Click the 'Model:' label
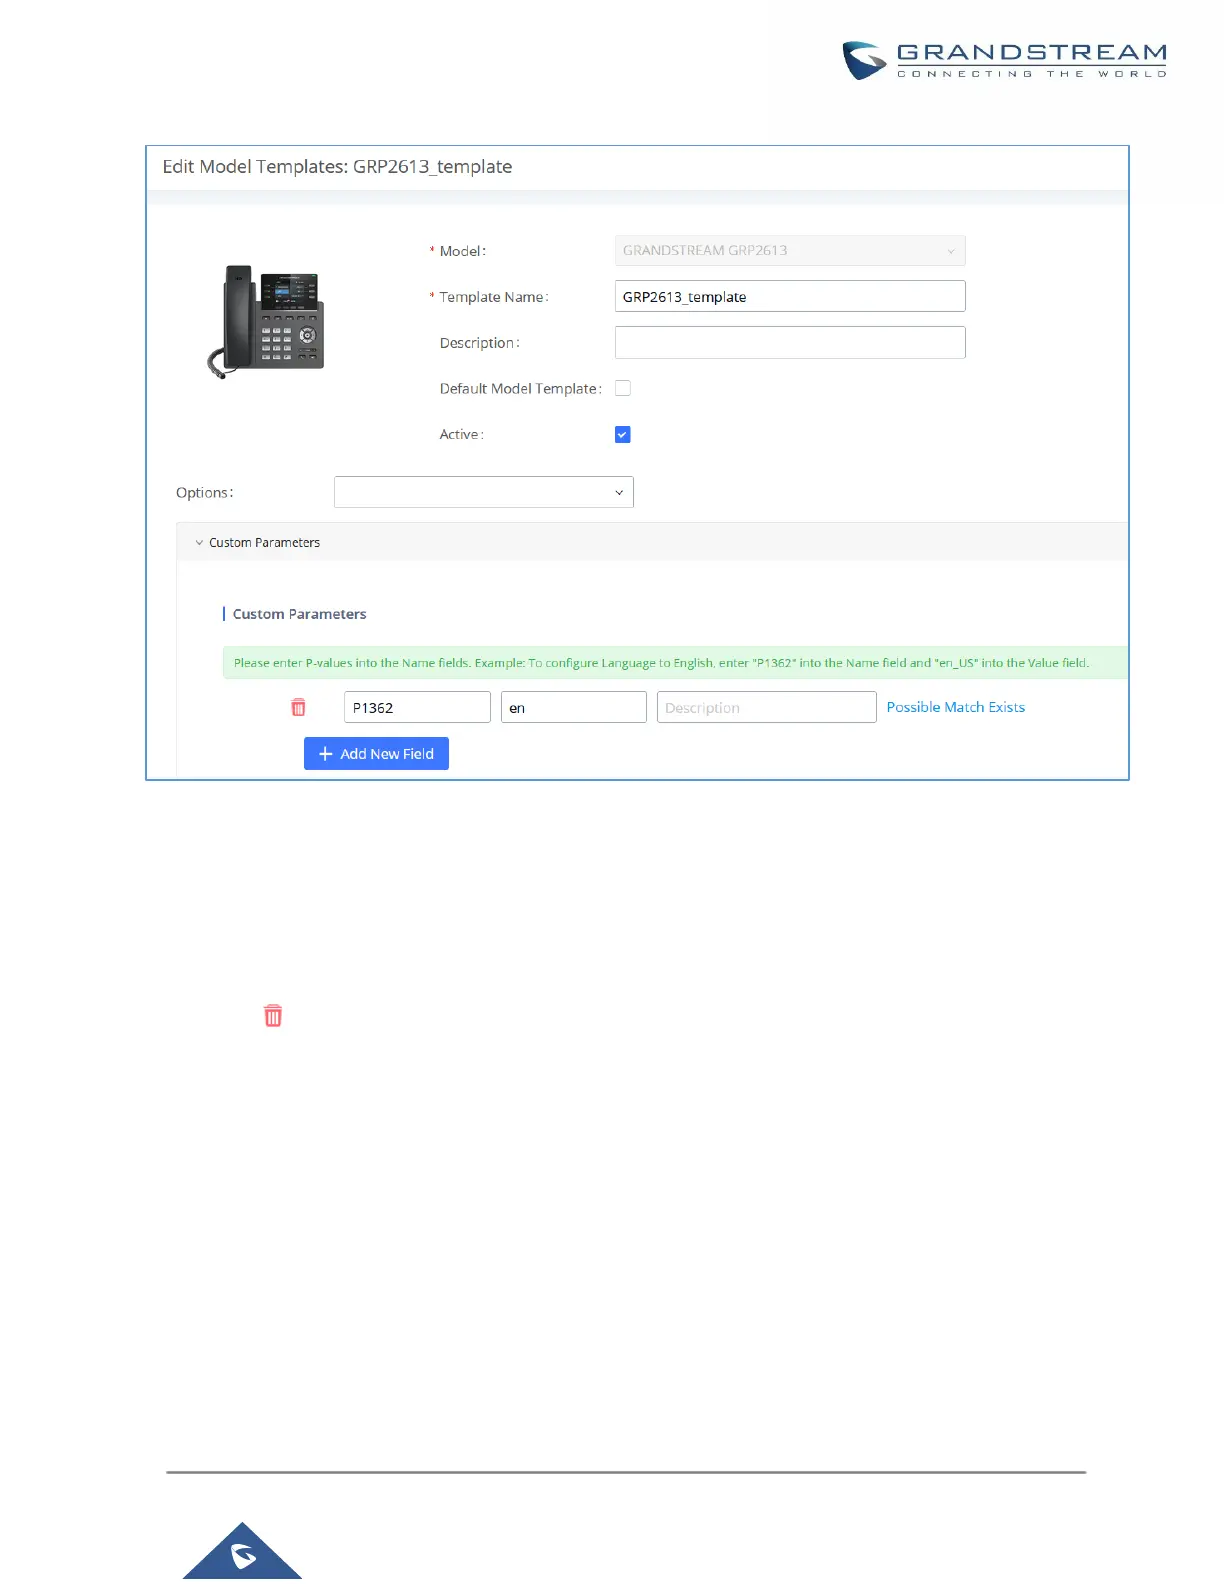Screen dimensions: 1224x1584 pos(463,251)
